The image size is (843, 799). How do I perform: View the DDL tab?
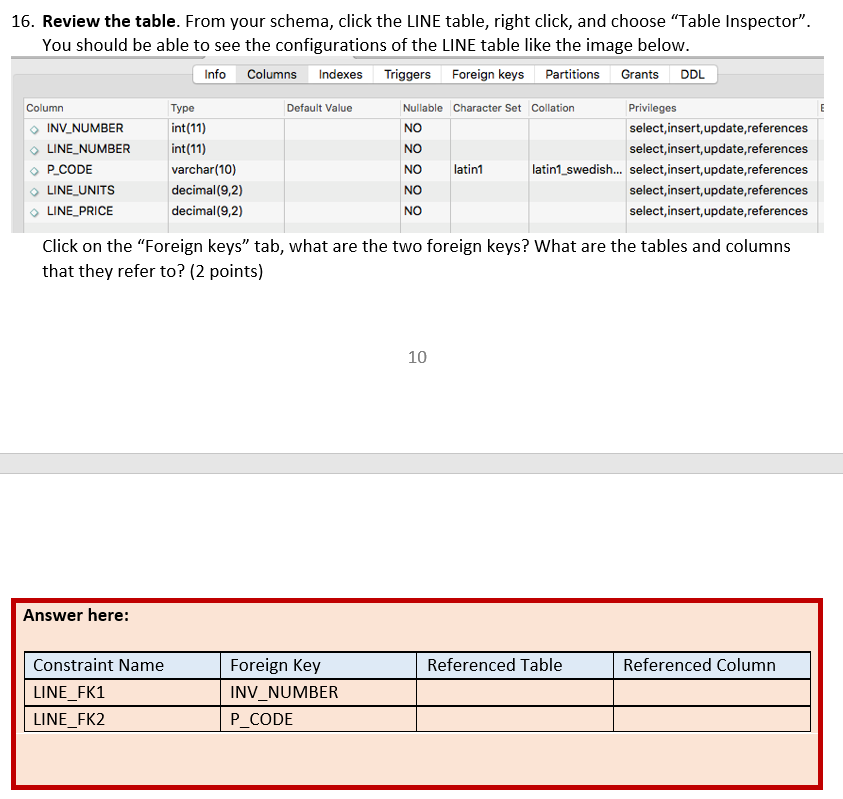tap(691, 73)
